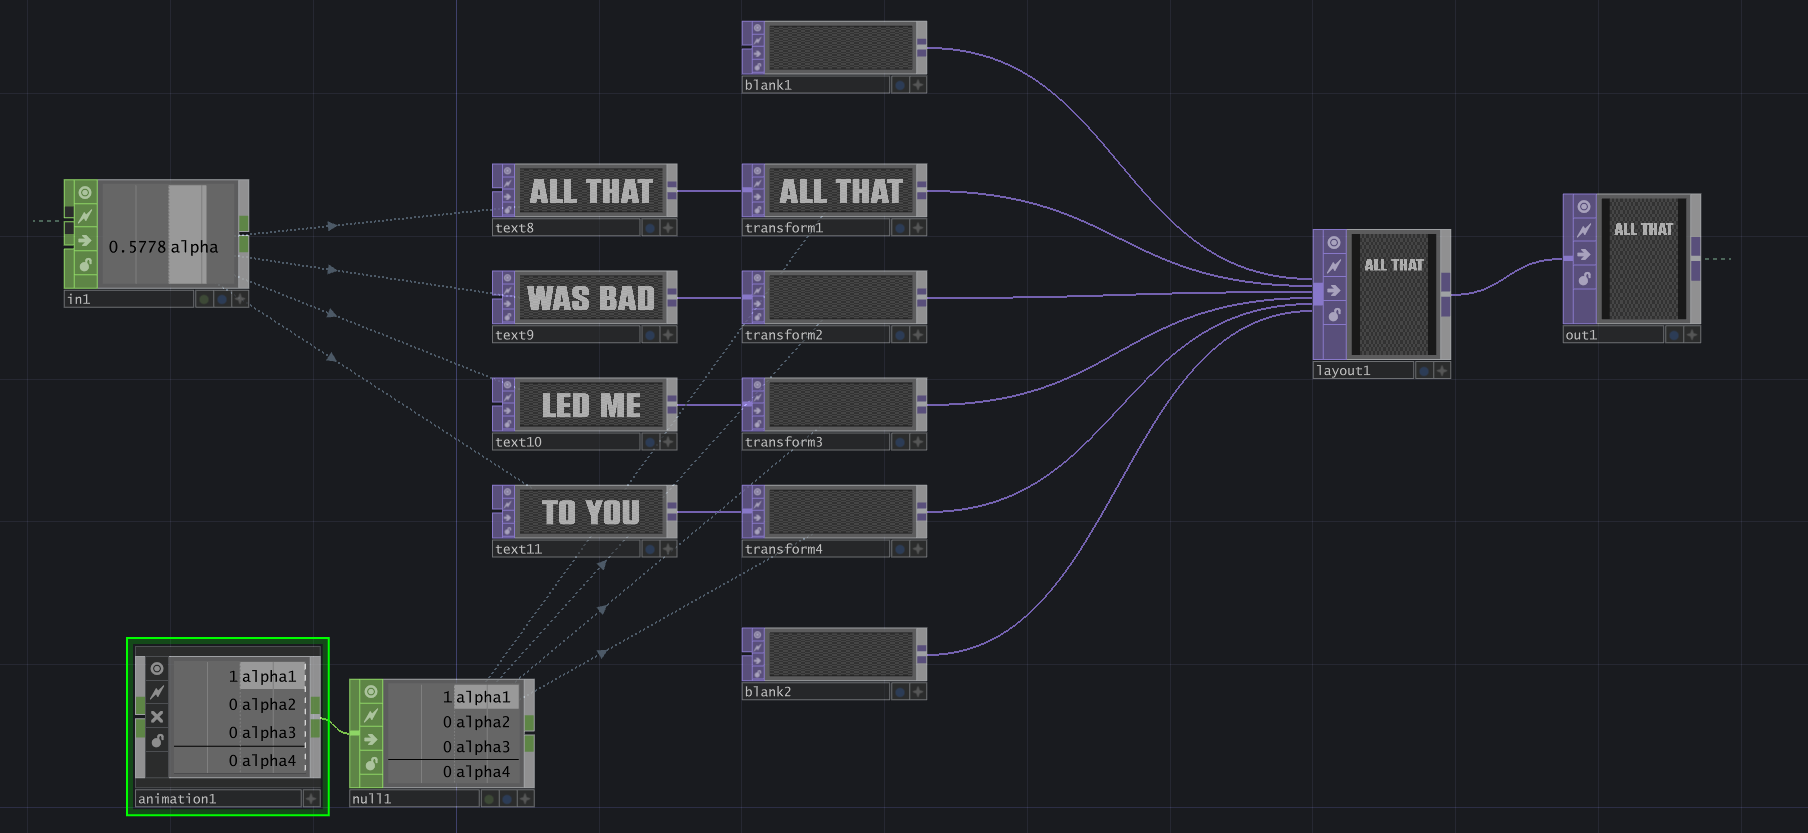Click the lock flag on in1
The width and height of the screenshot is (1808, 833).
pyautogui.click(x=85, y=265)
